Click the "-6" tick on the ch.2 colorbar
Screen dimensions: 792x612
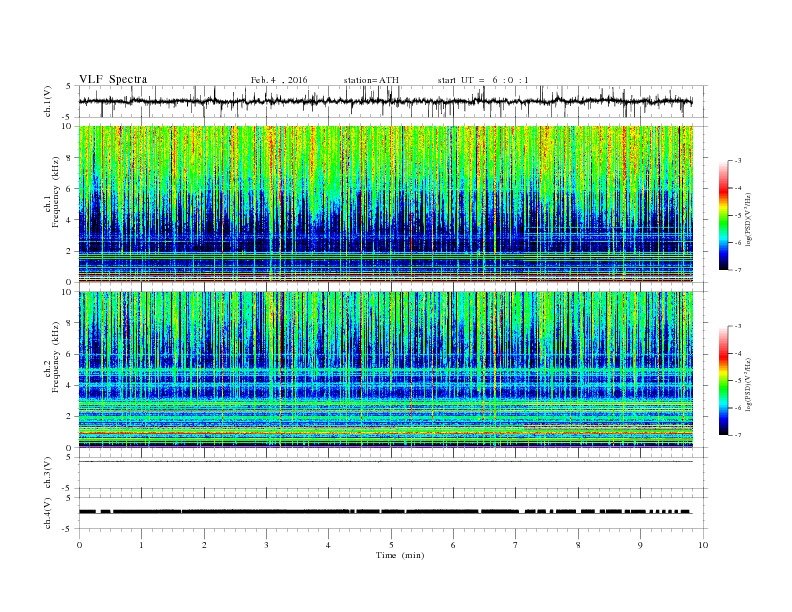pos(737,408)
